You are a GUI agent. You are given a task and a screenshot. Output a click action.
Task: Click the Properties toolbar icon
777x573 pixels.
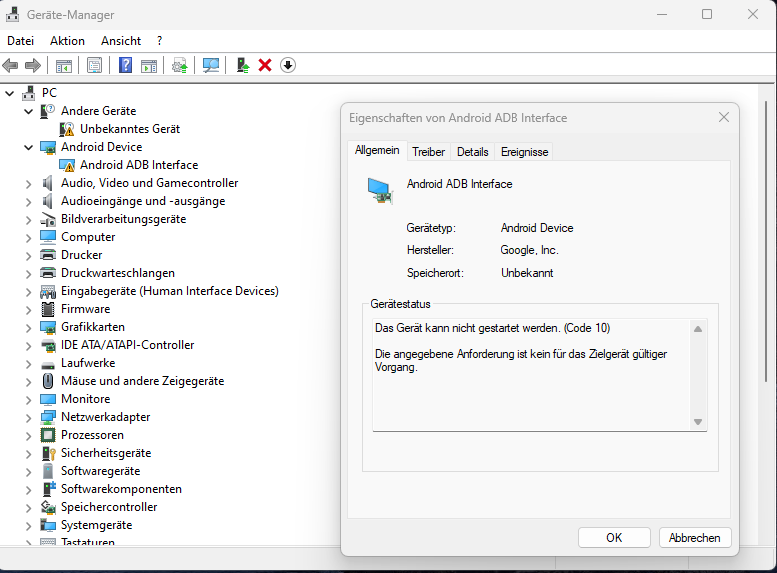tap(94, 65)
